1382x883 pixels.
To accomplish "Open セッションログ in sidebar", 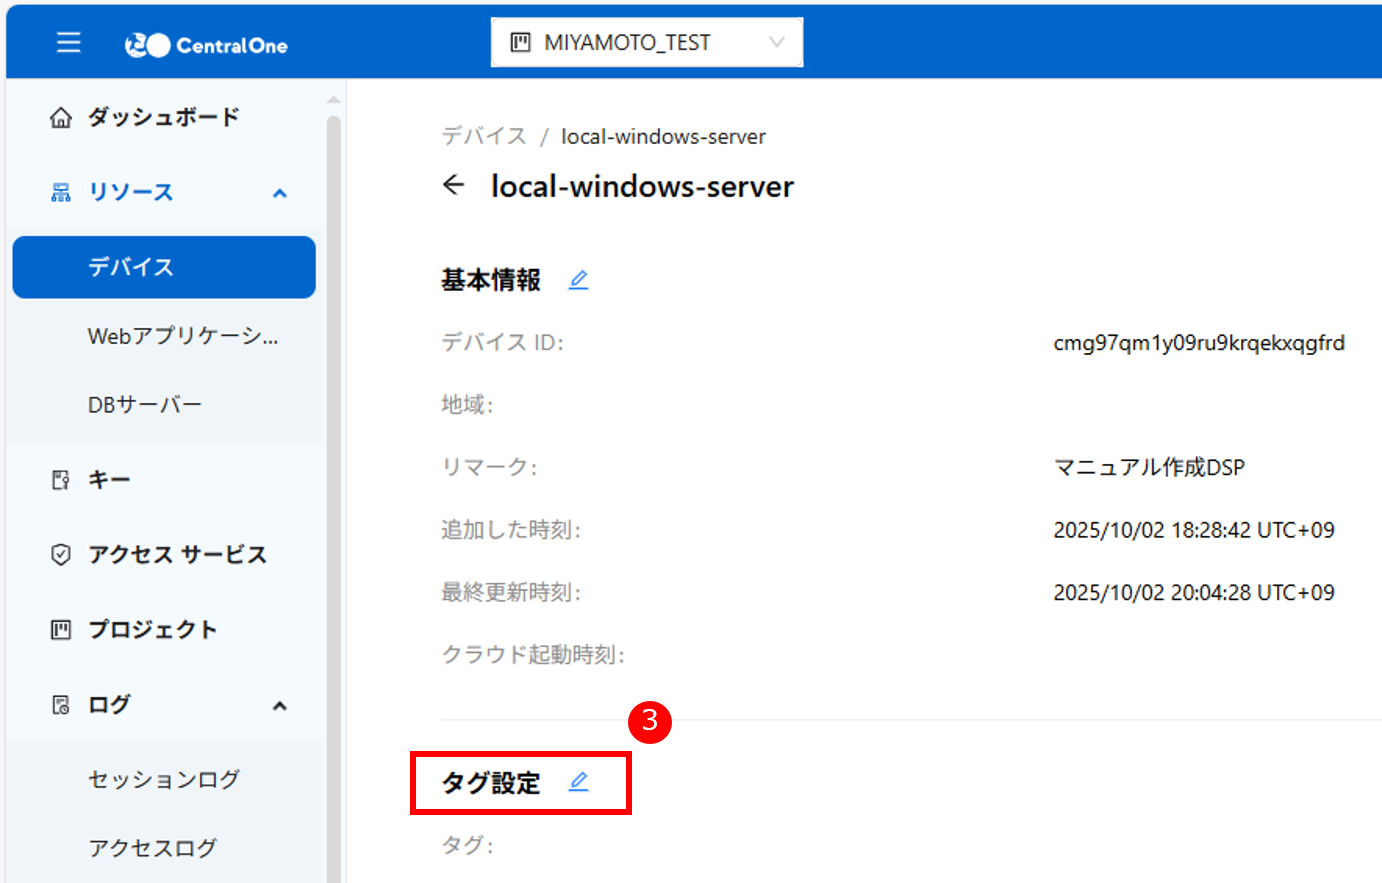I will coord(164,779).
